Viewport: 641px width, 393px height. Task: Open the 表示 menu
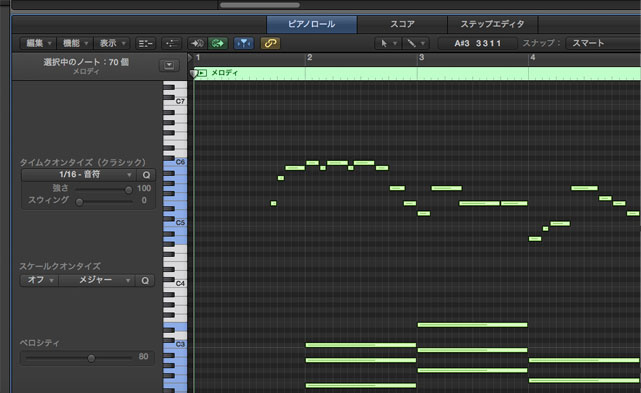tap(112, 43)
